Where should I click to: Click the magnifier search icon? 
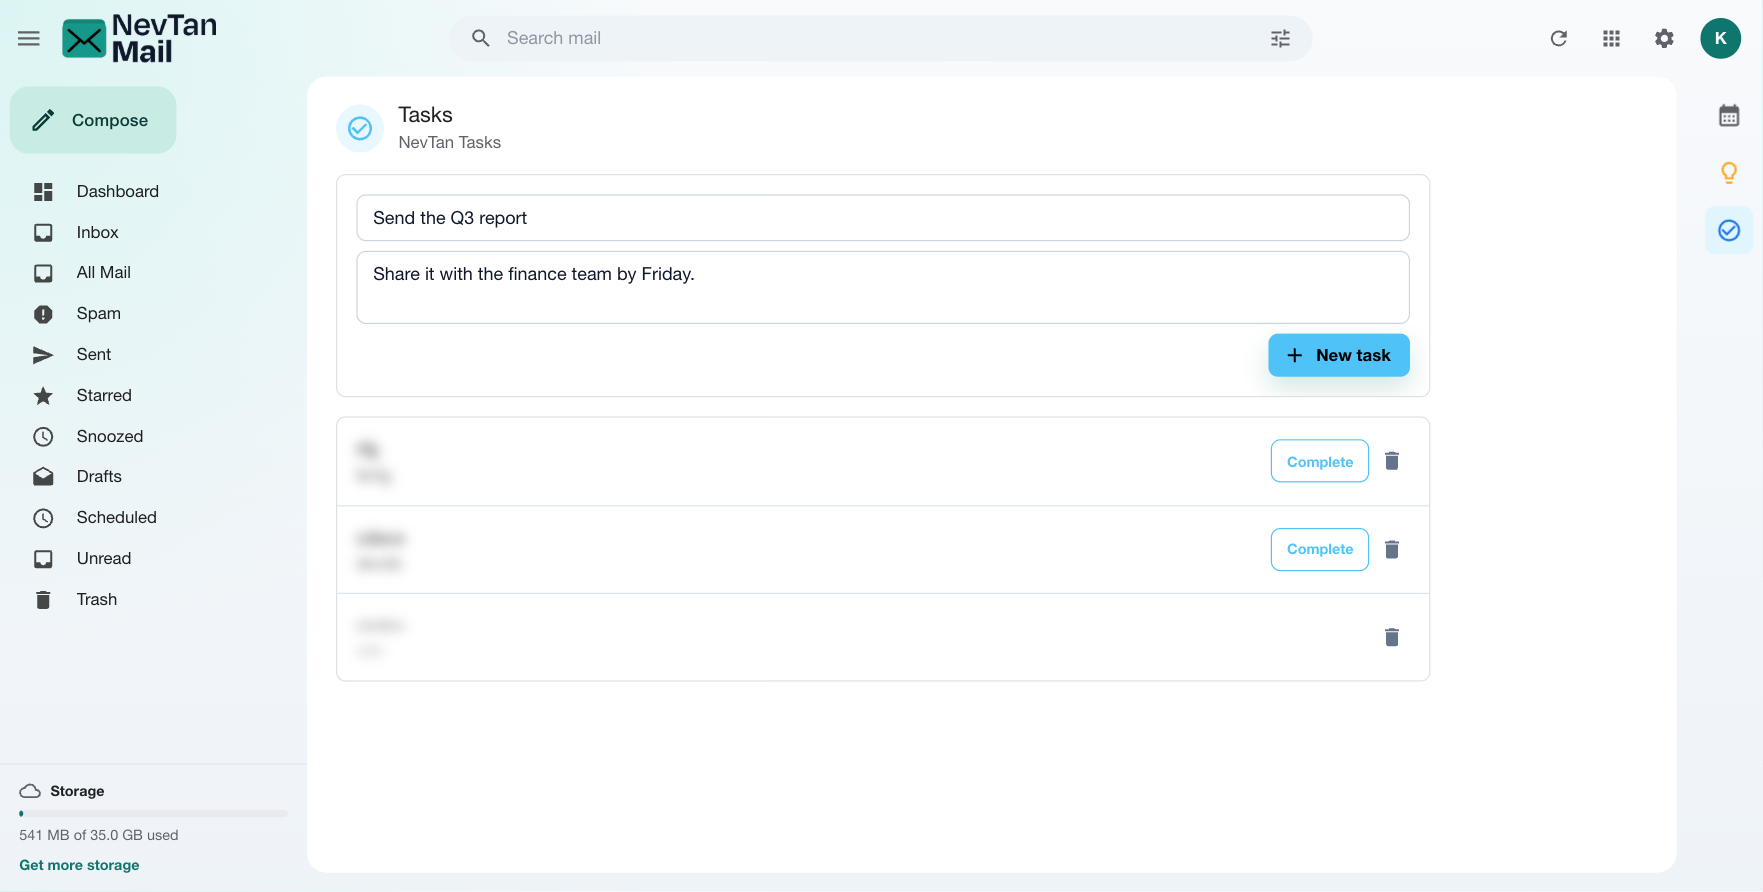[x=481, y=38]
